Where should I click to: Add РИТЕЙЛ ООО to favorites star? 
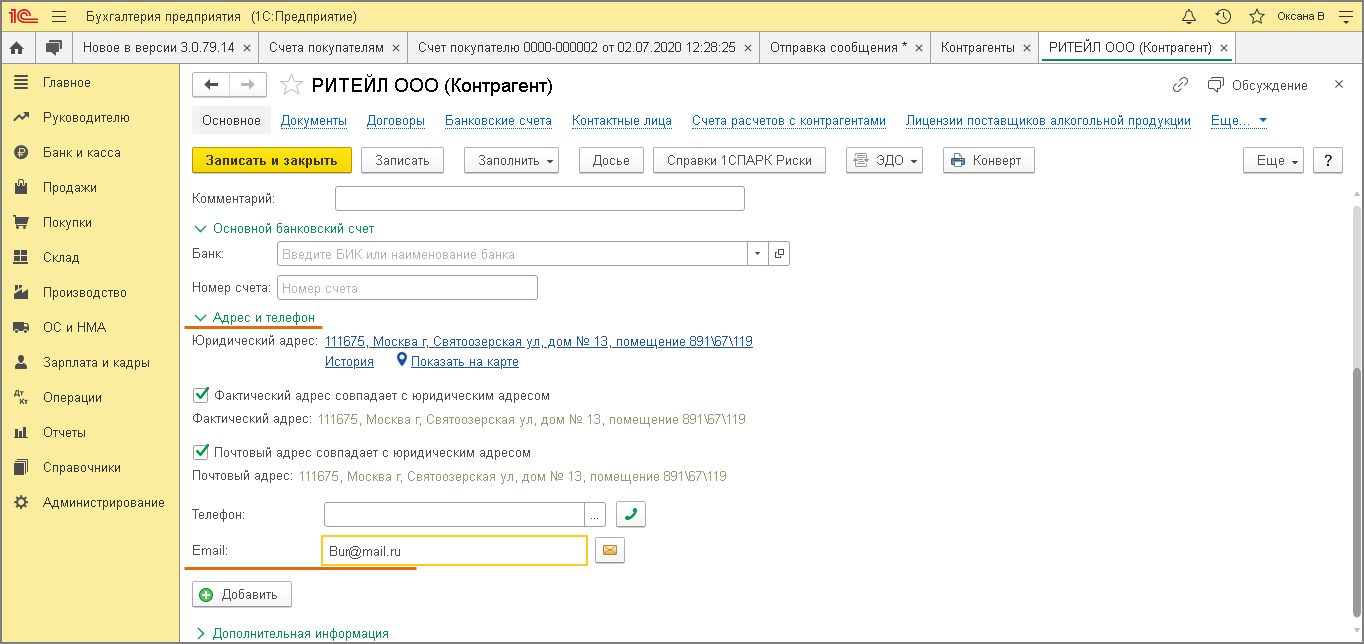(290, 85)
